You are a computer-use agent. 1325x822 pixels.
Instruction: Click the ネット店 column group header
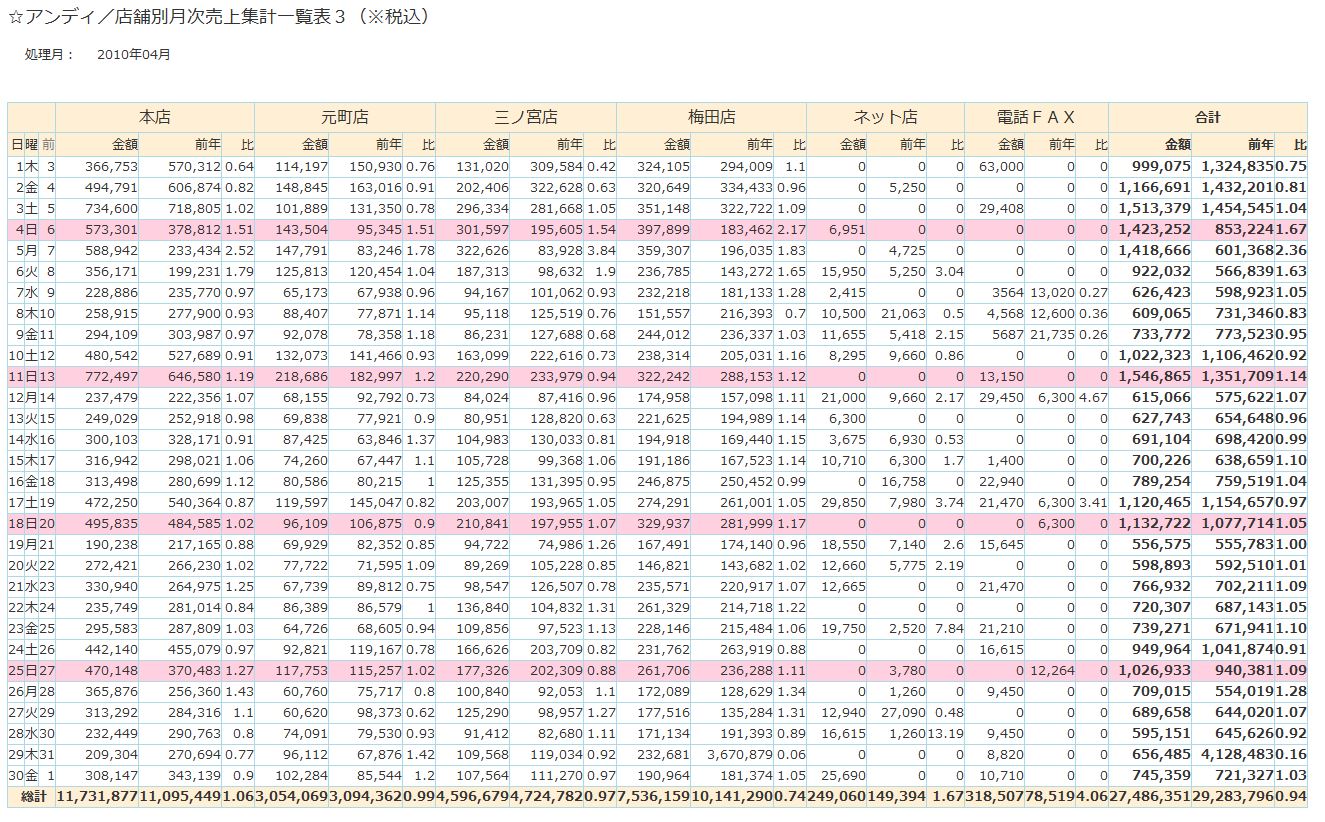(x=885, y=117)
